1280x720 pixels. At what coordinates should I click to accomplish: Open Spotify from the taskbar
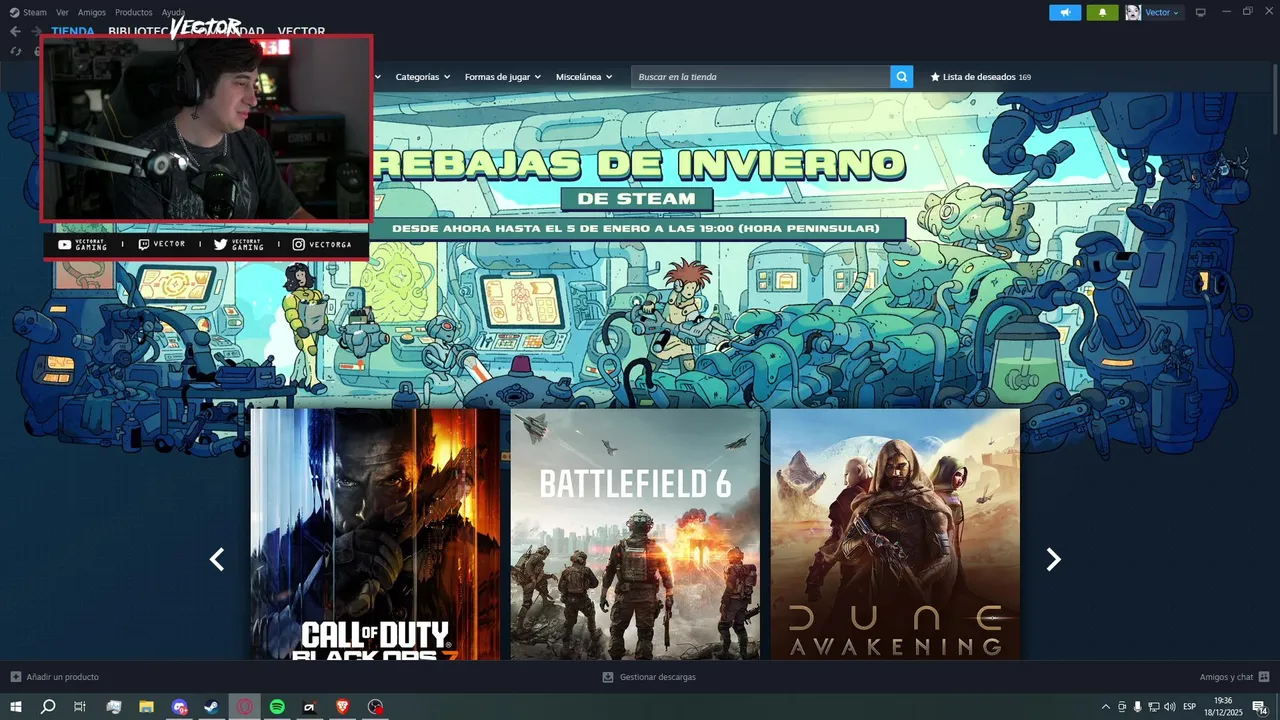(x=277, y=707)
